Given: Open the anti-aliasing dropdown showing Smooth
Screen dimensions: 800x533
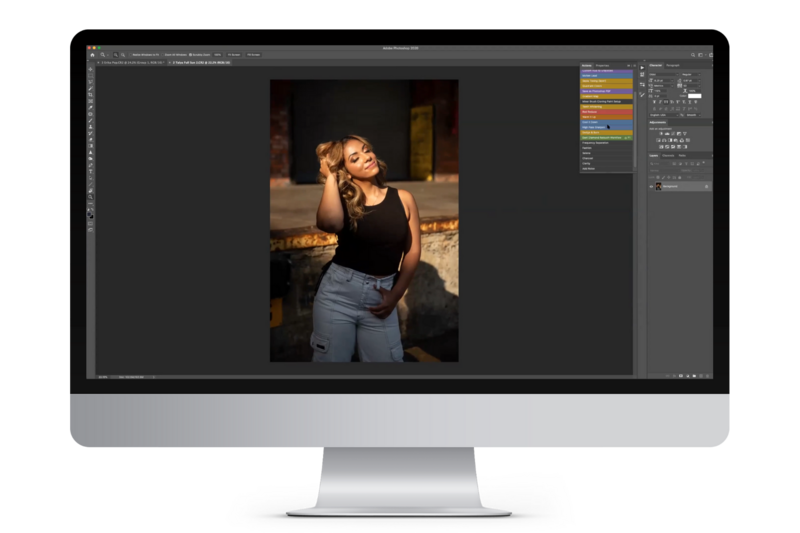Looking at the screenshot, I should pyautogui.click(x=694, y=115).
